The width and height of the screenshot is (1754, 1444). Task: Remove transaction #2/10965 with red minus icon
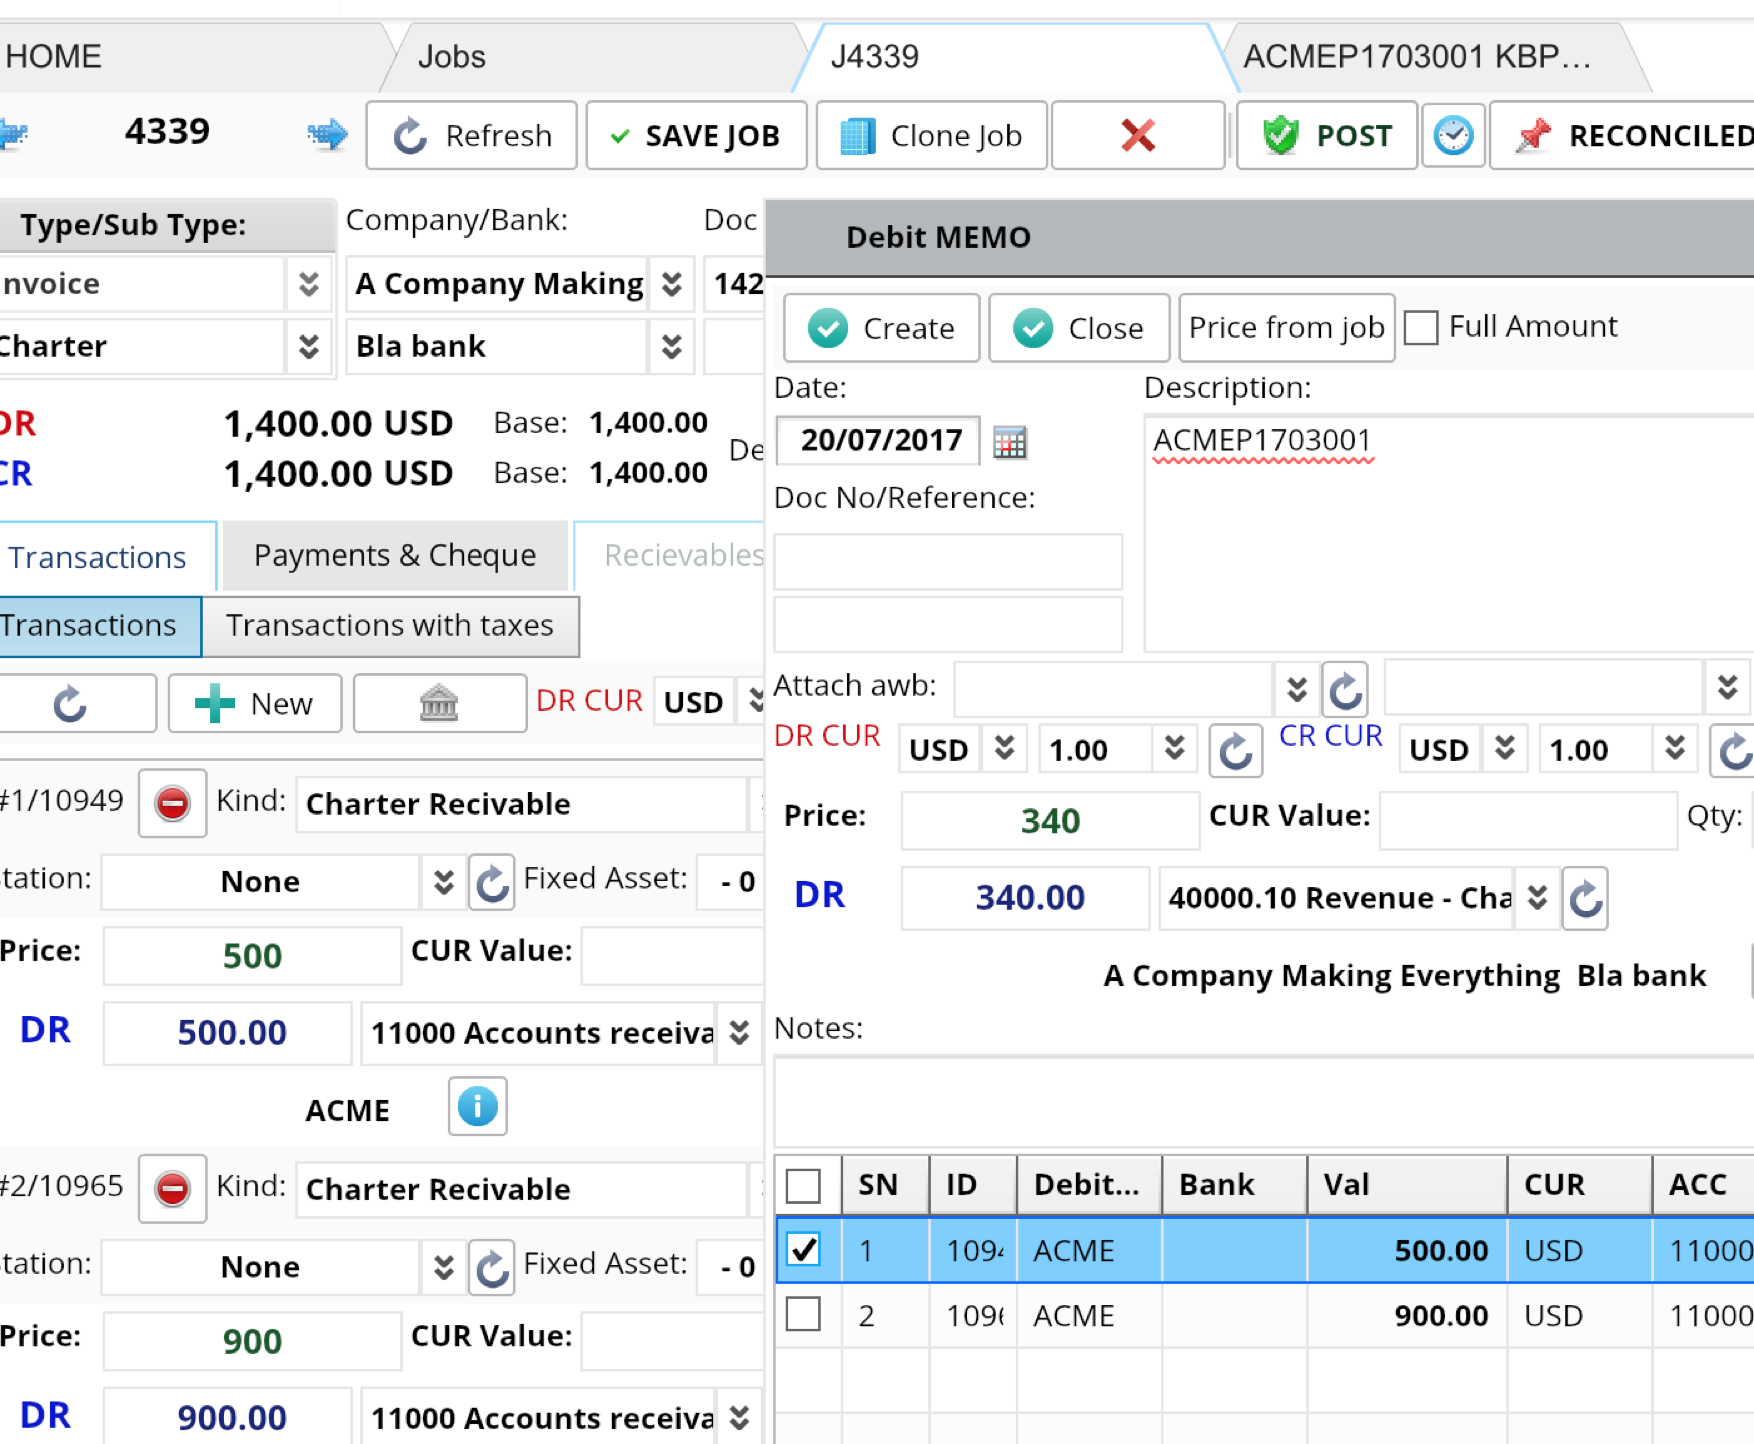pyautogui.click(x=172, y=1188)
